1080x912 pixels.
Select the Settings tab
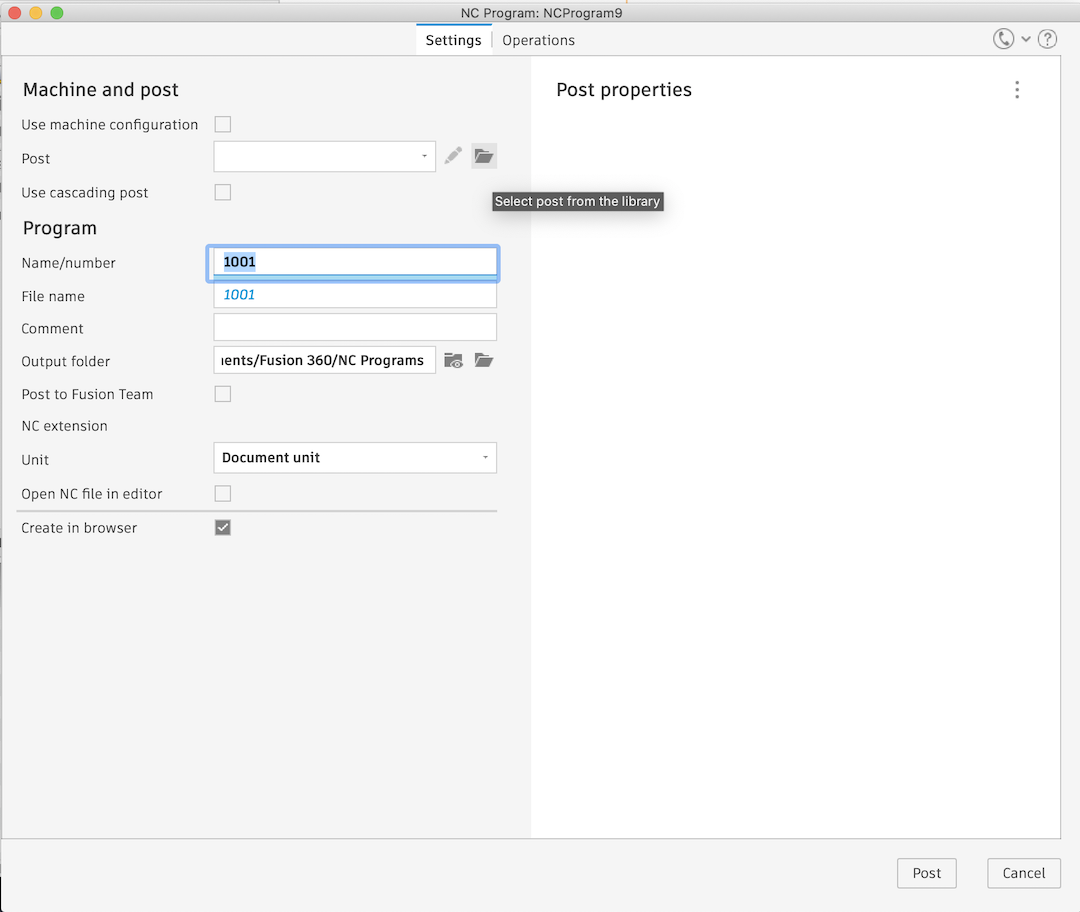pyautogui.click(x=453, y=40)
